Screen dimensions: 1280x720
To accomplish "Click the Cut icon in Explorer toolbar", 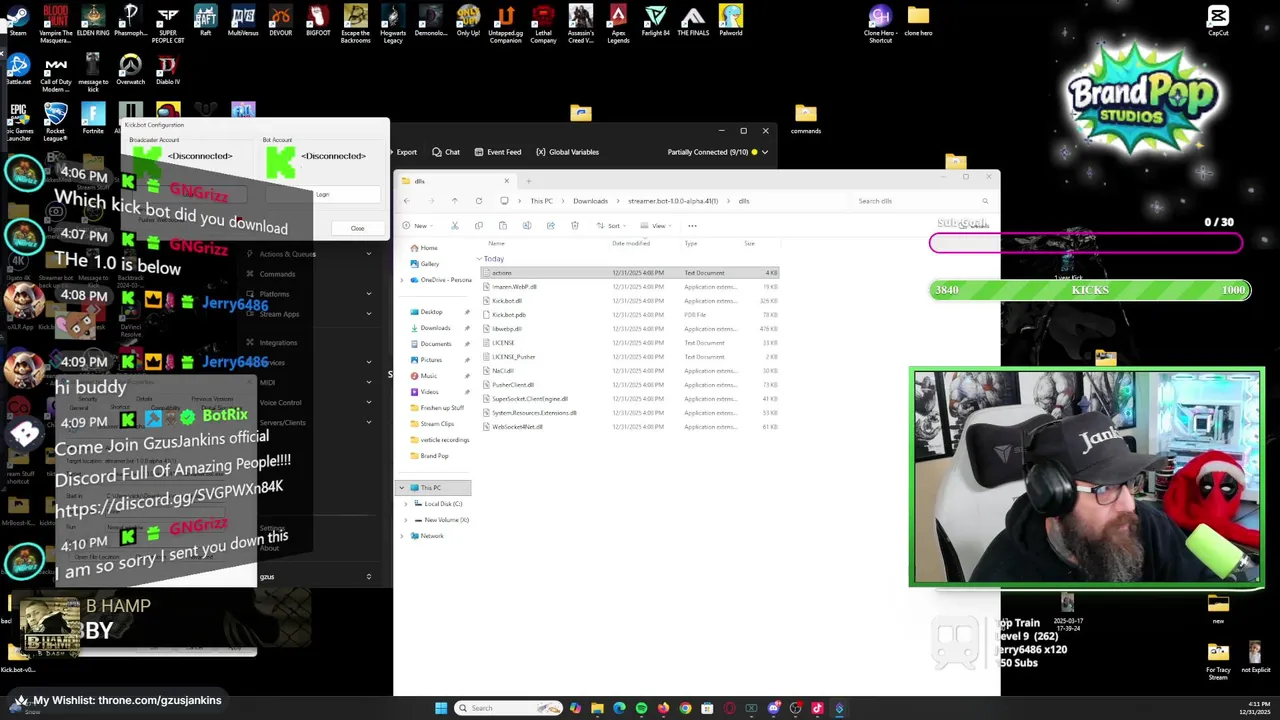I will pos(455,226).
